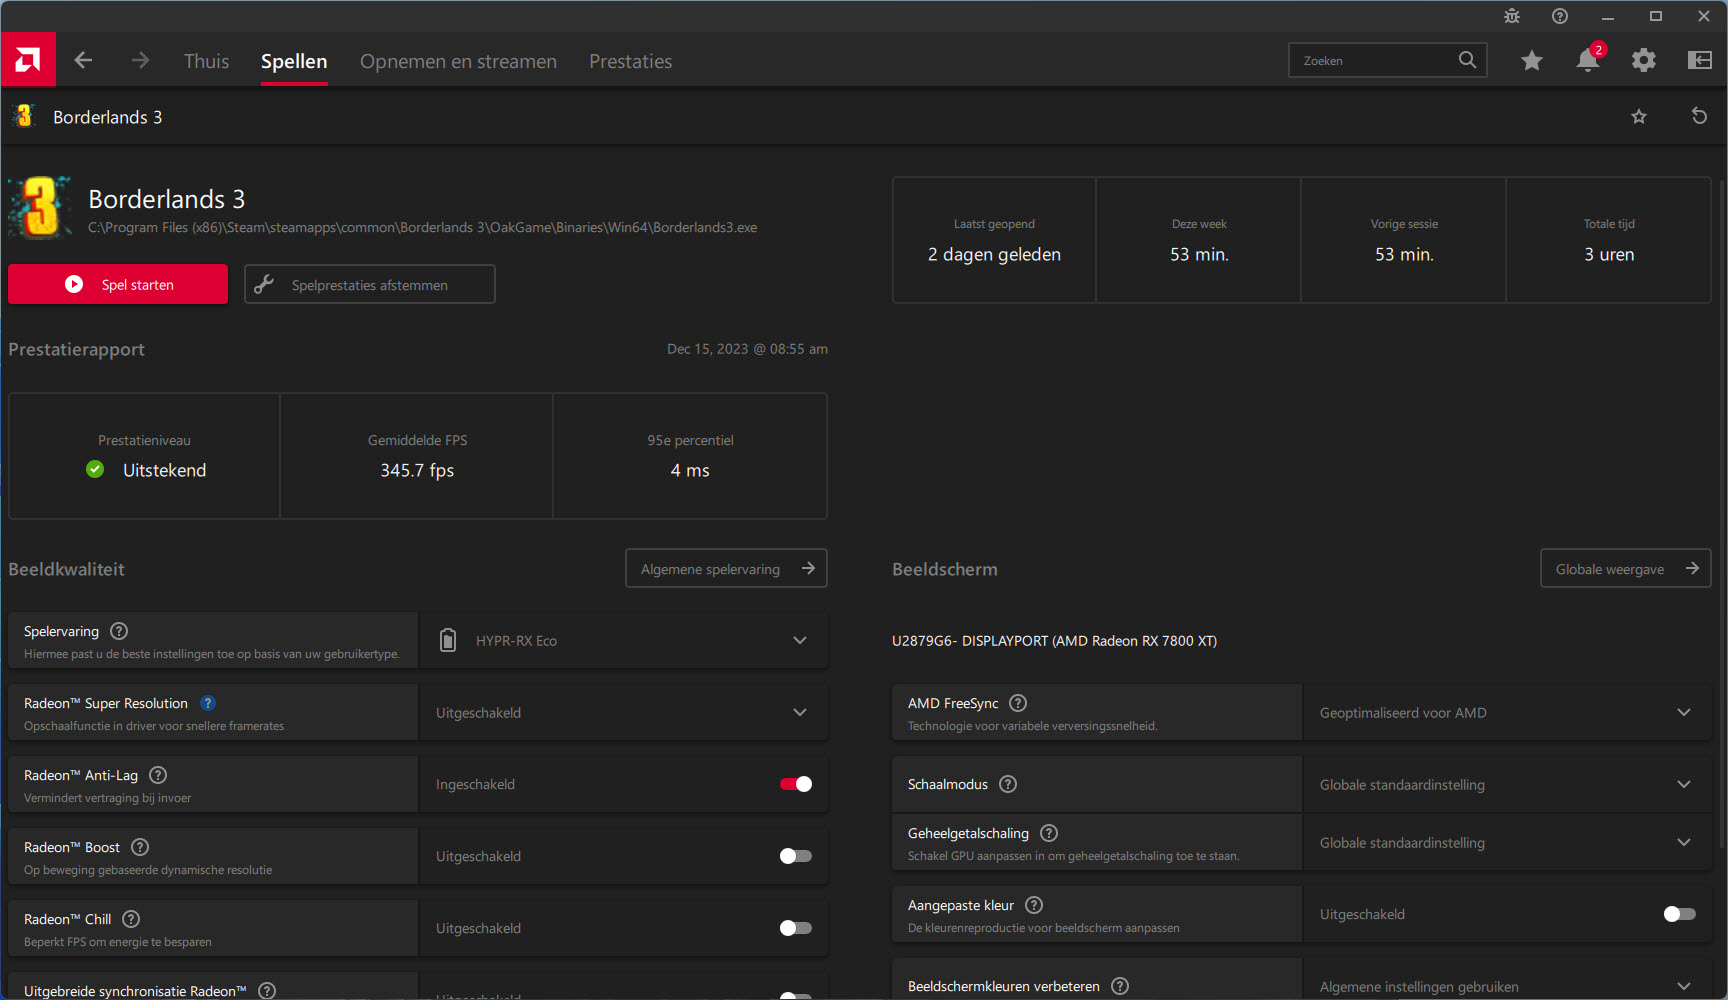
Task: Show help for Radeon Anti-Lag
Action: click(x=158, y=775)
